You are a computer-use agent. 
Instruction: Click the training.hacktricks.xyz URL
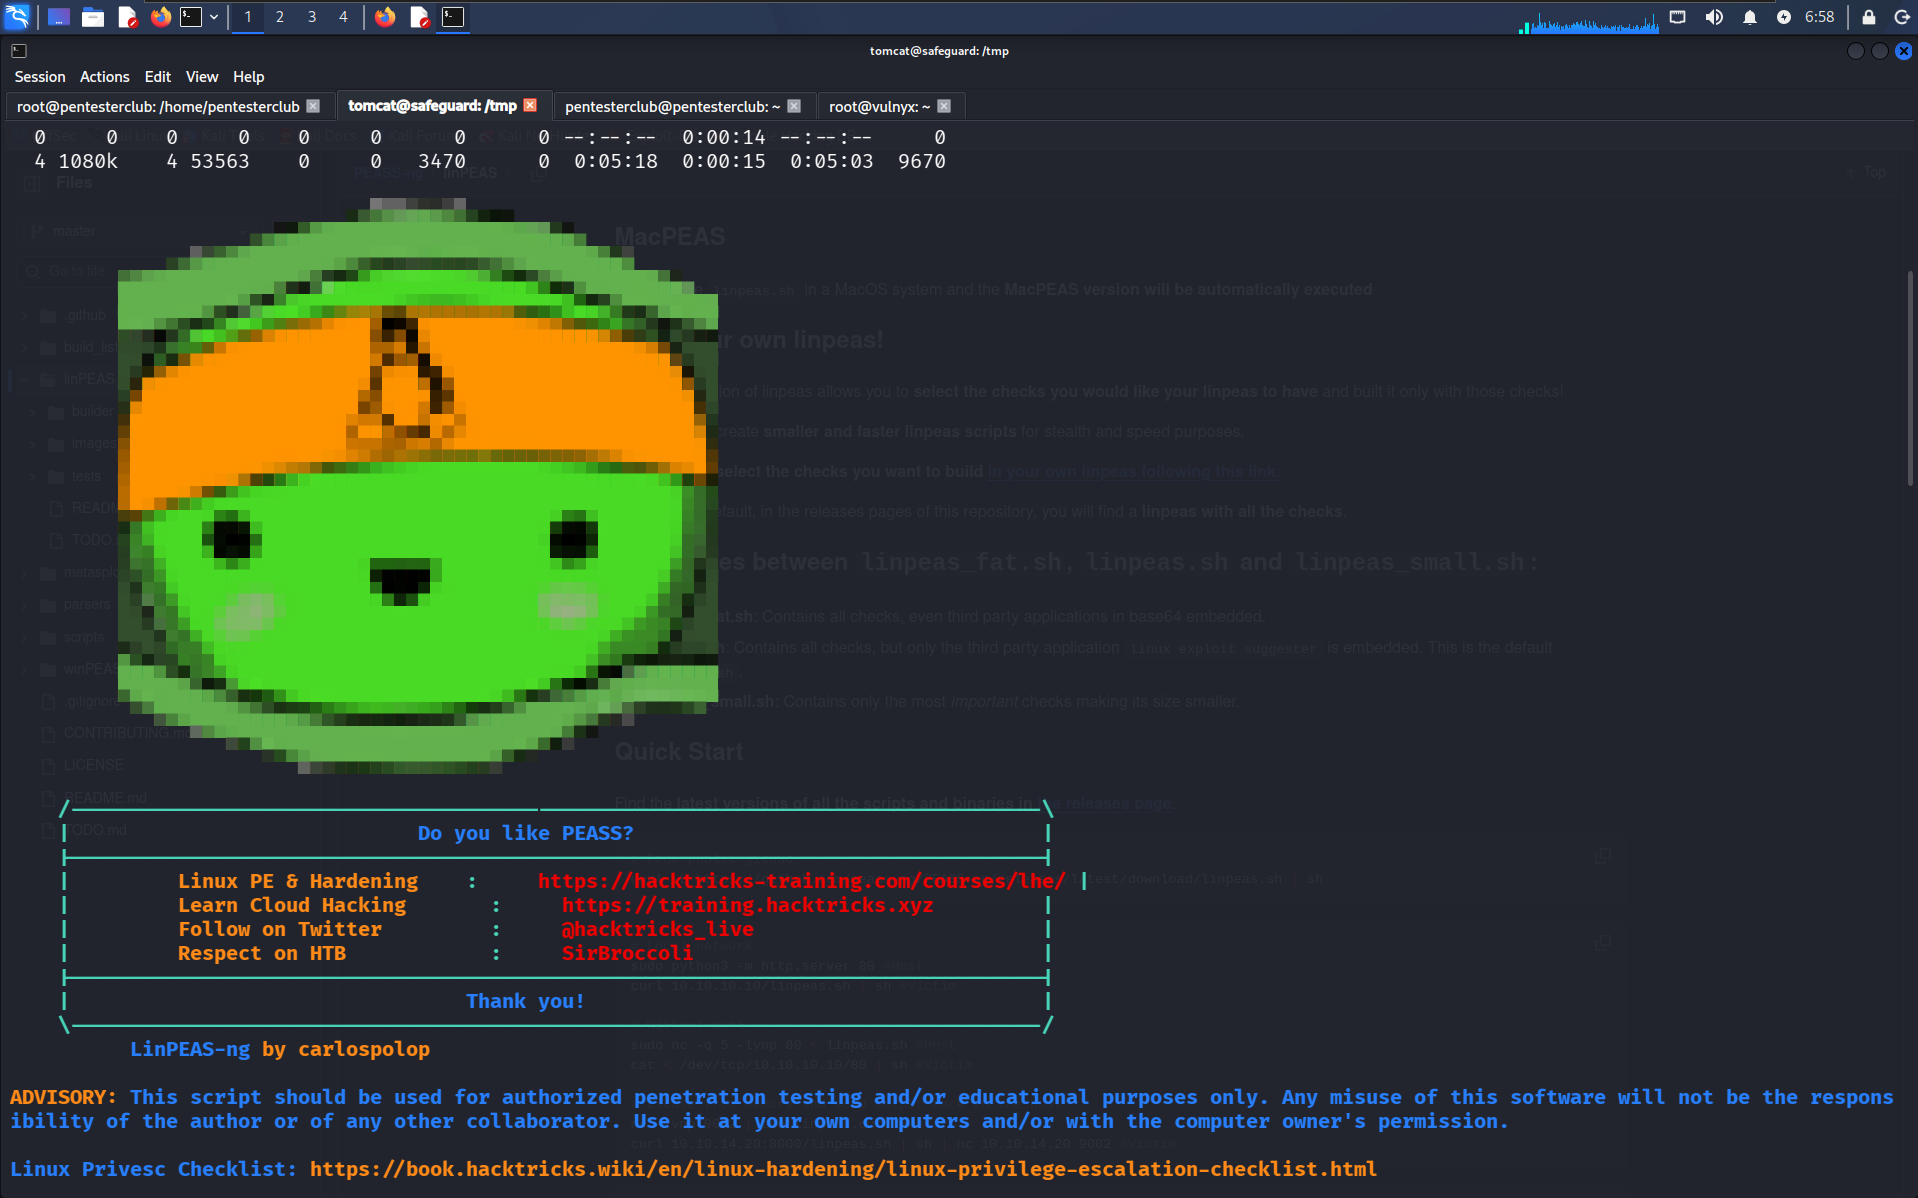(747, 905)
